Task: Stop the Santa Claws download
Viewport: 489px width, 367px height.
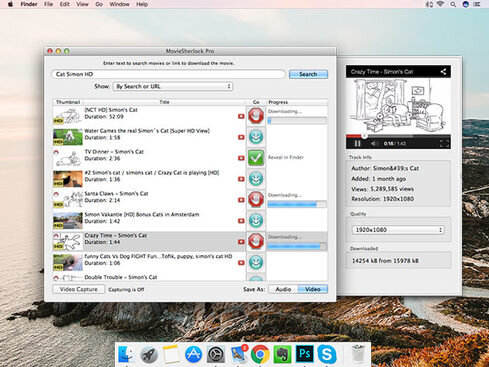Action: [256, 199]
